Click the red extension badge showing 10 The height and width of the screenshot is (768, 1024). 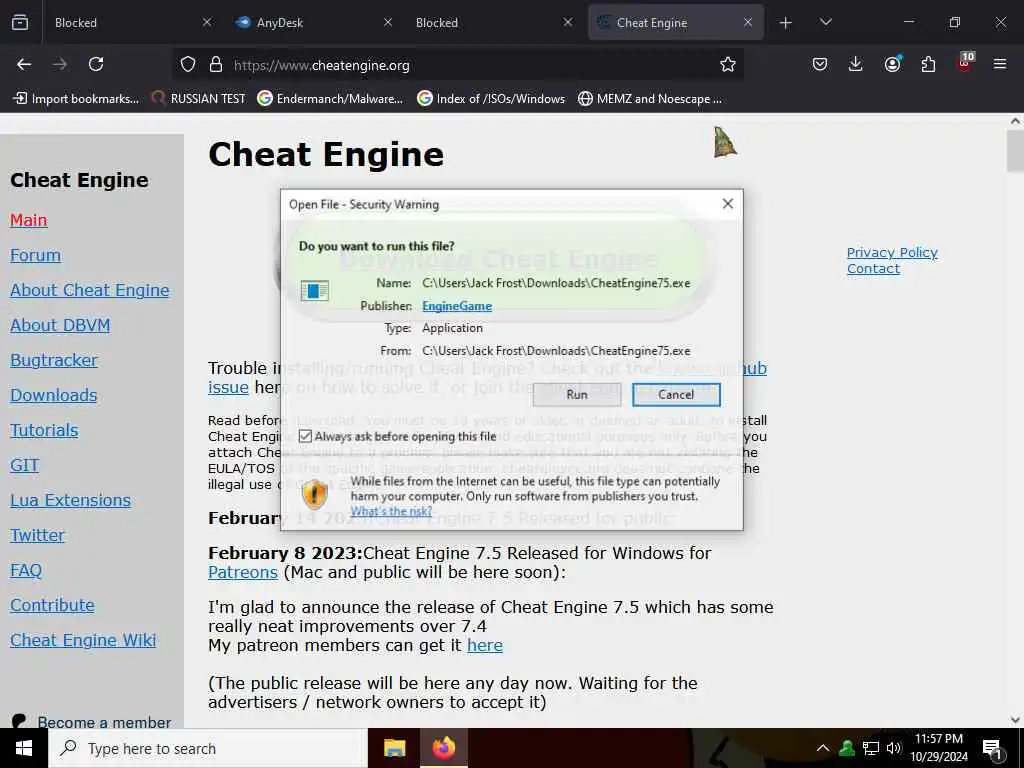965,61
